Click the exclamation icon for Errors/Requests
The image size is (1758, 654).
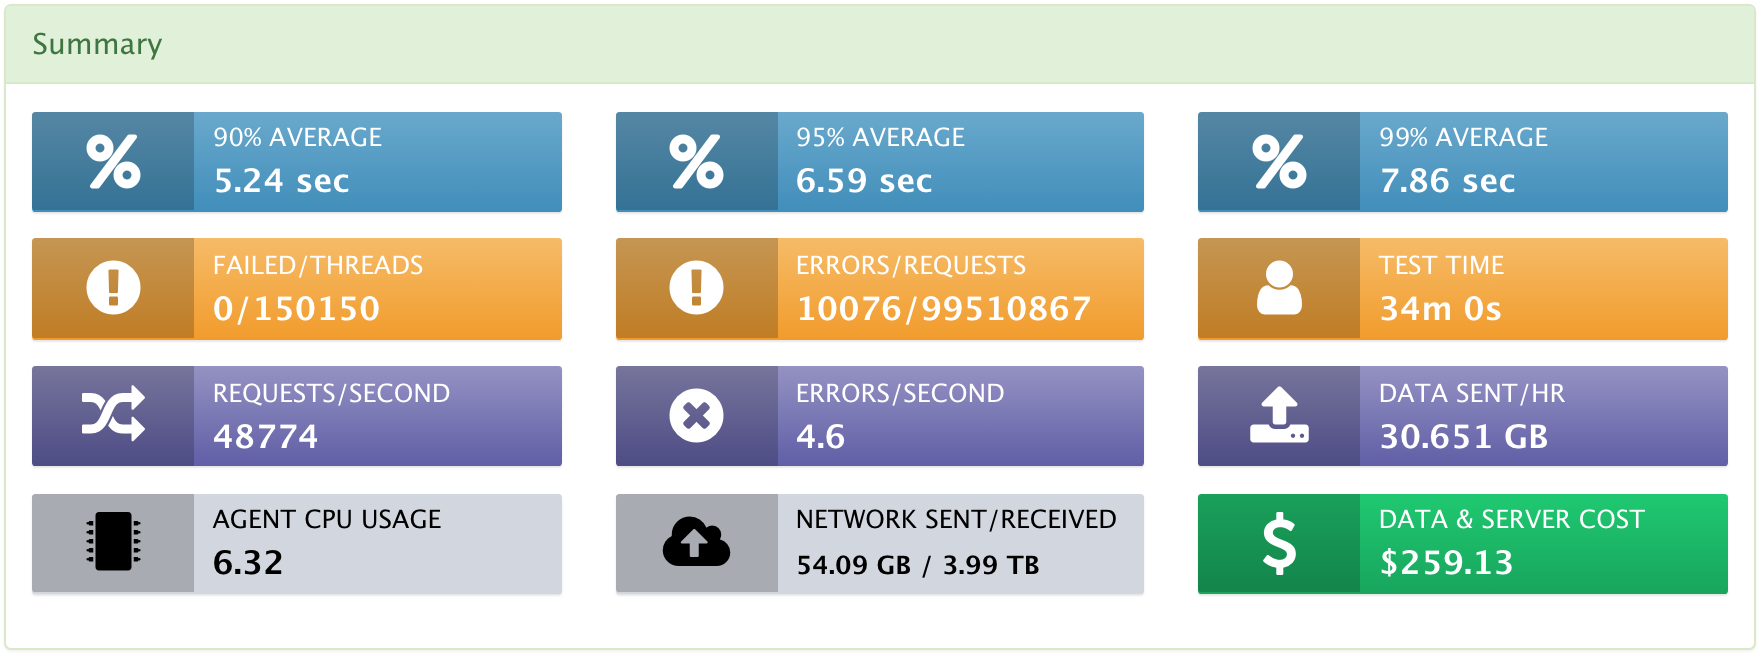coord(696,288)
